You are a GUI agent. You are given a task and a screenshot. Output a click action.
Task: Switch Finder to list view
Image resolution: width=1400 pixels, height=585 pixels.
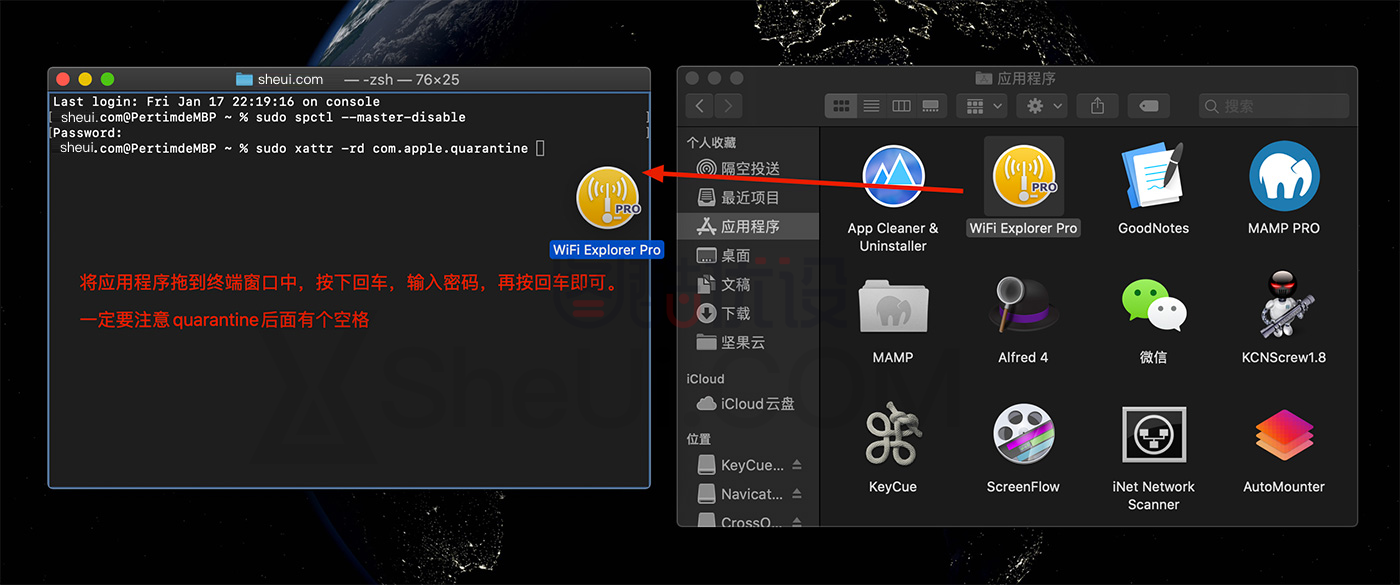tap(871, 105)
